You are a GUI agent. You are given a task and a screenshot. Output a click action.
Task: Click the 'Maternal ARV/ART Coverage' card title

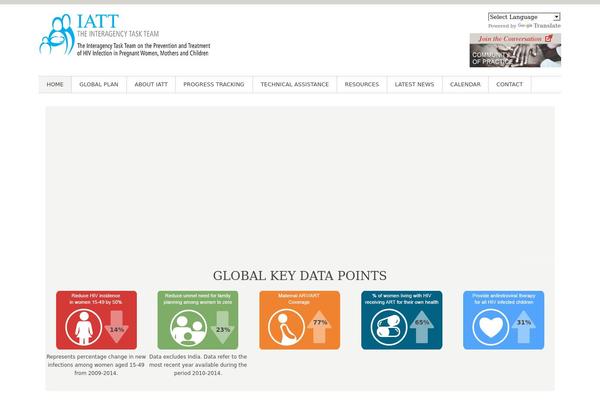299,299
